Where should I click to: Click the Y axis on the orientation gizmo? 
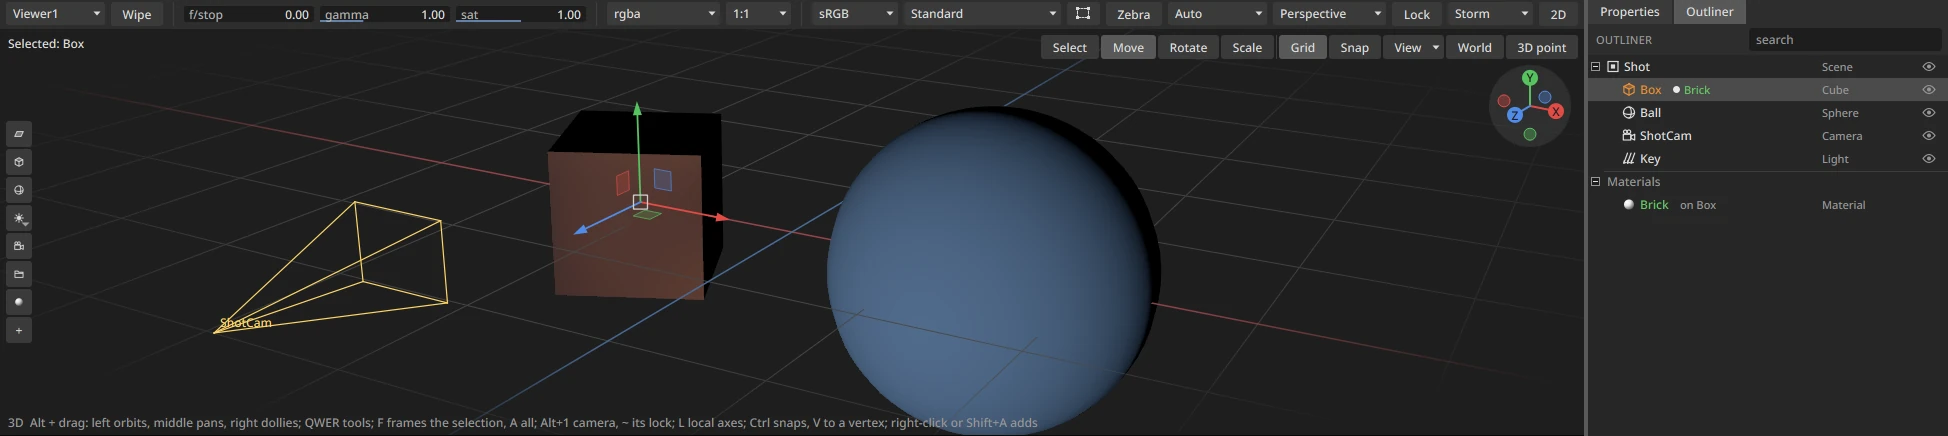[1530, 78]
